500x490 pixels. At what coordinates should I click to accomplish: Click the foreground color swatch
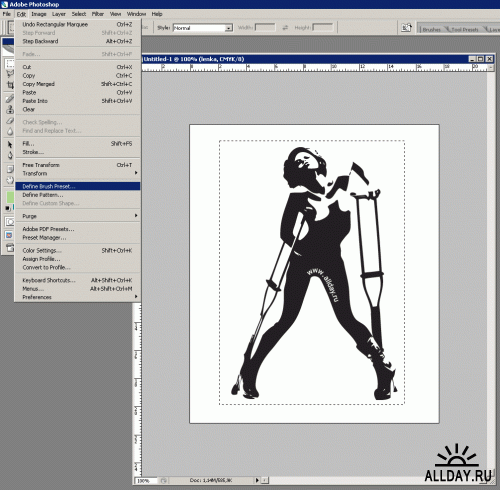tap(10, 197)
